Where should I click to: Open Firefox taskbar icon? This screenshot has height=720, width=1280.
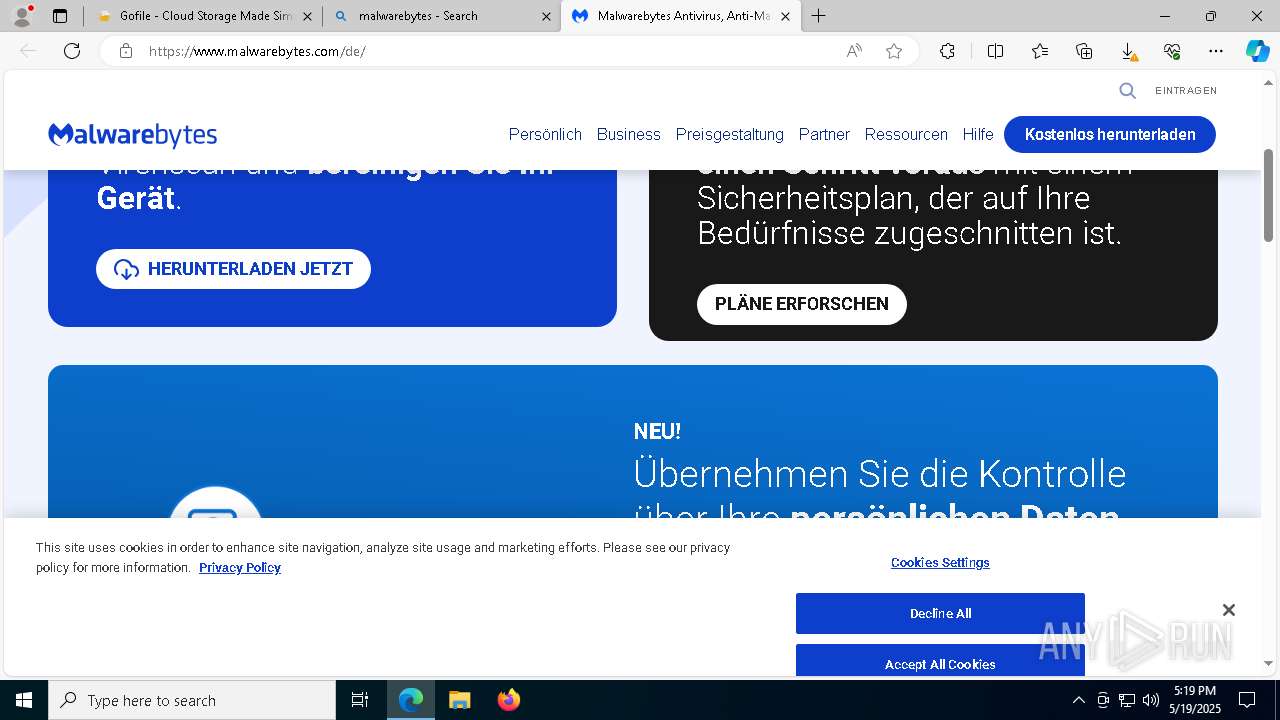click(x=508, y=700)
